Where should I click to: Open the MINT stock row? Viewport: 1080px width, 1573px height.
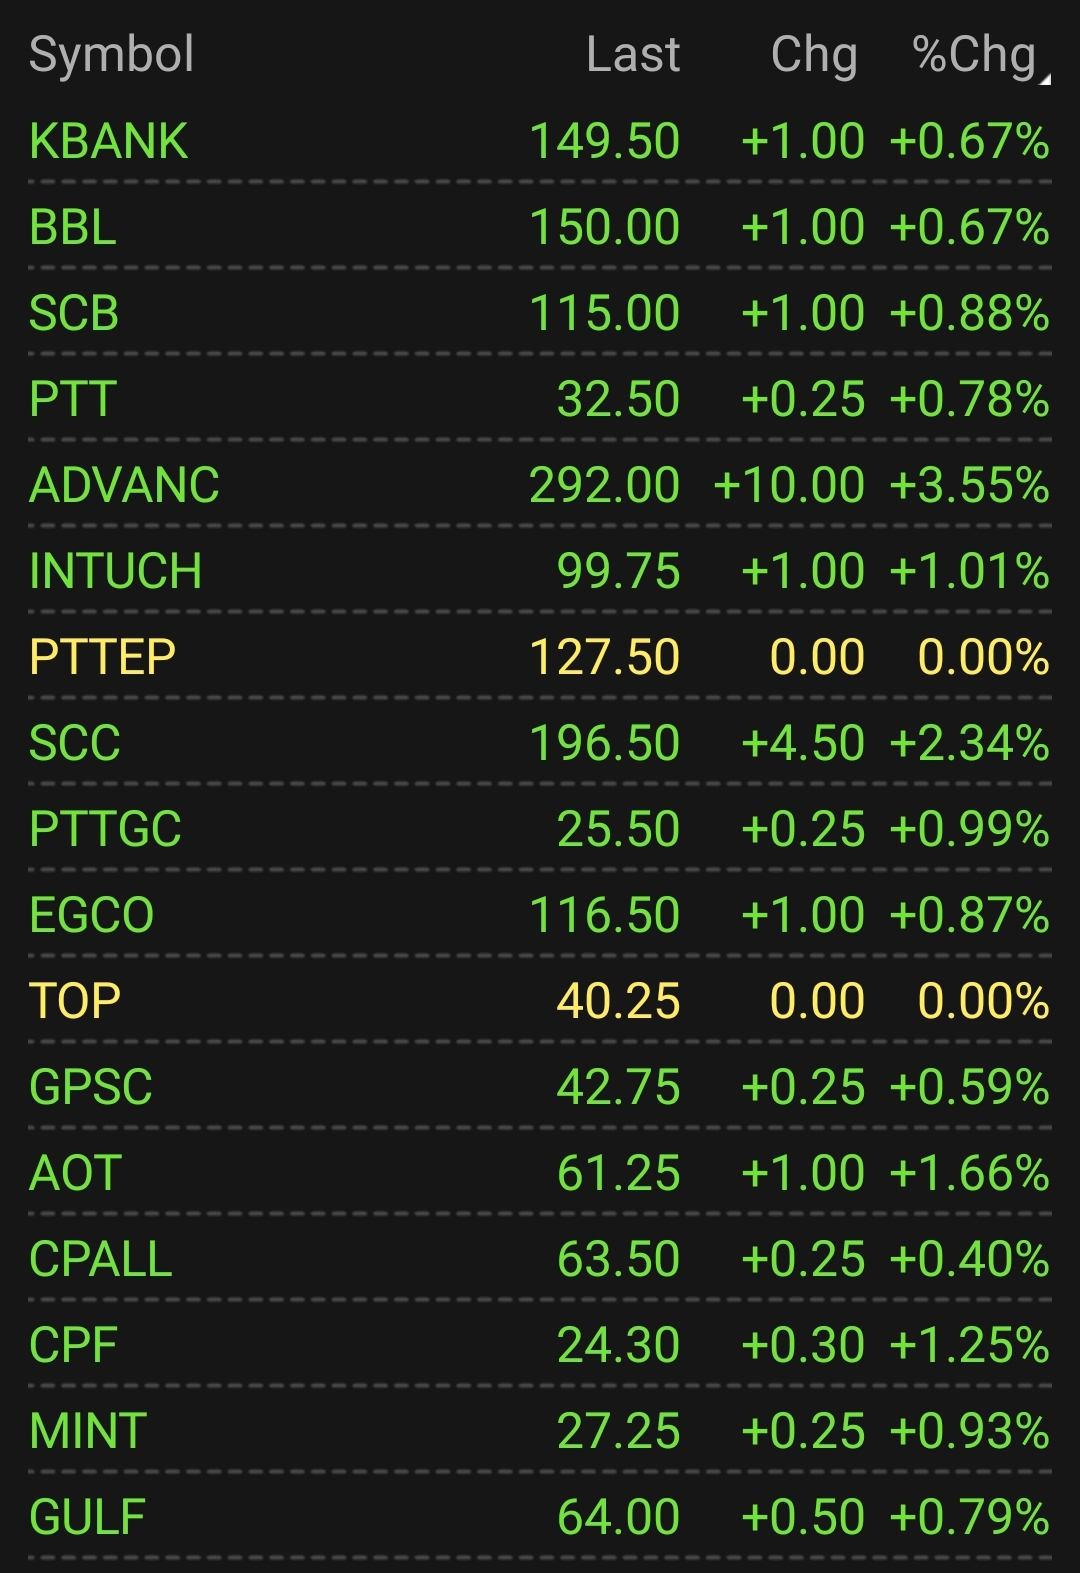[540, 1431]
